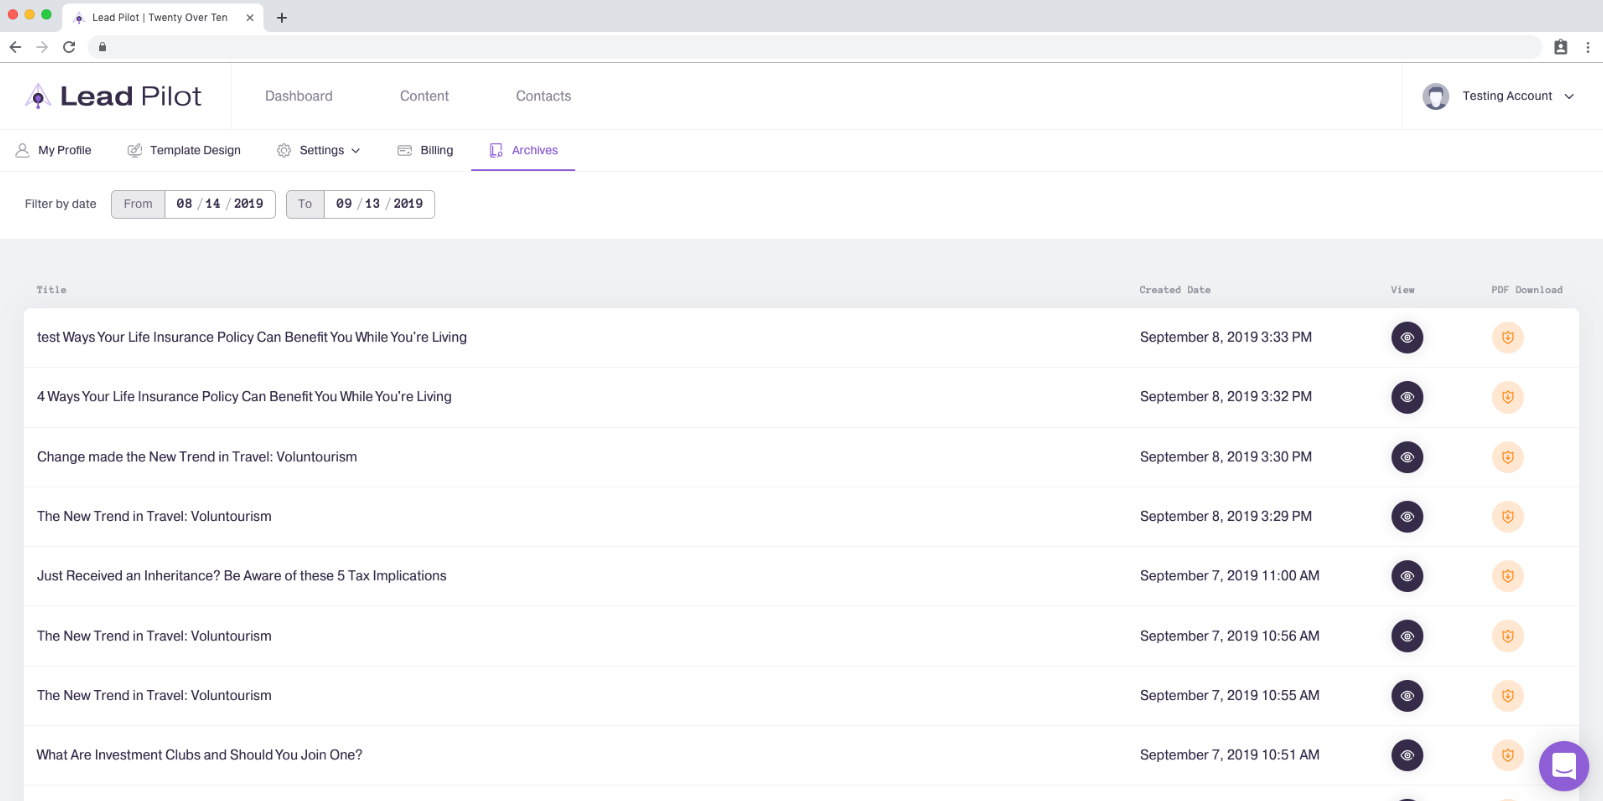Click 'September 8, 2019 3:33 PM' date

click(x=1226, y=338)
